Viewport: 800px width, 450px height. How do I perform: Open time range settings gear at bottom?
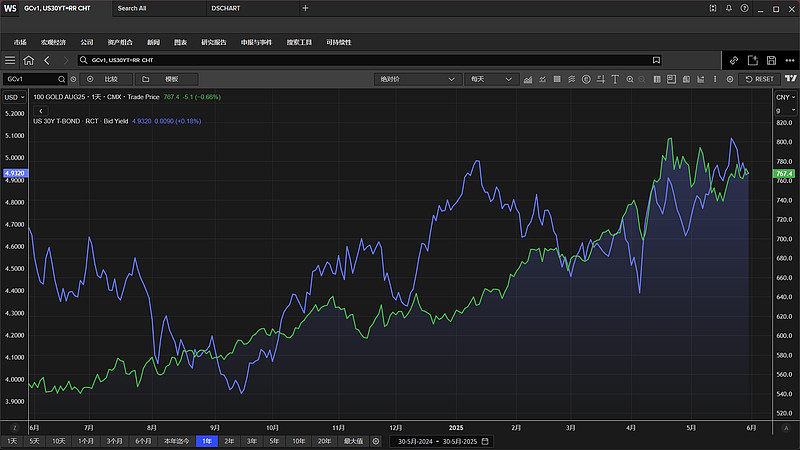point(376,441)
